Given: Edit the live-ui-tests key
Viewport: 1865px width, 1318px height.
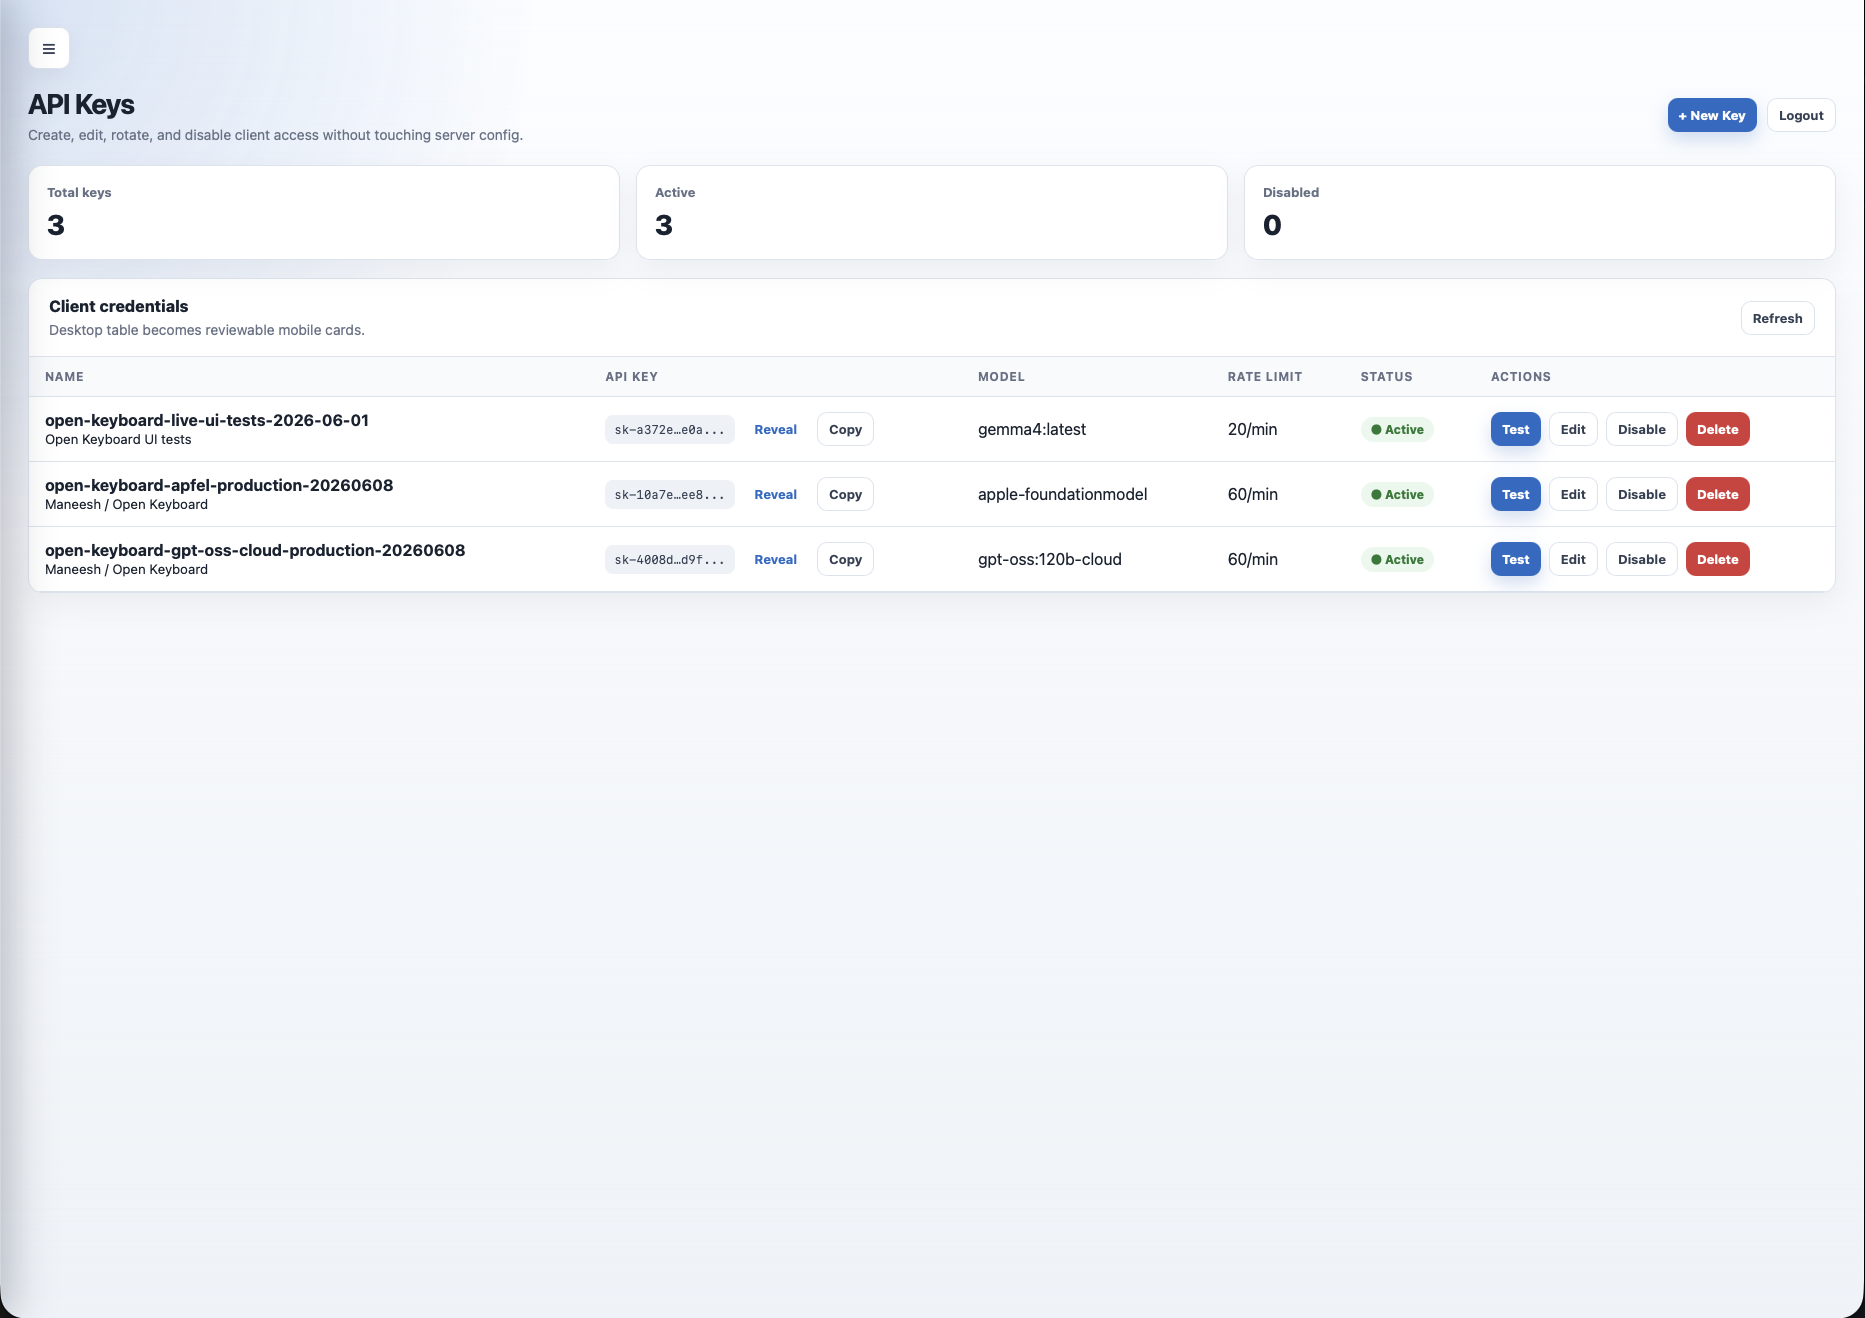Looking at the screenshot, I should click(x=1573, y=429).
